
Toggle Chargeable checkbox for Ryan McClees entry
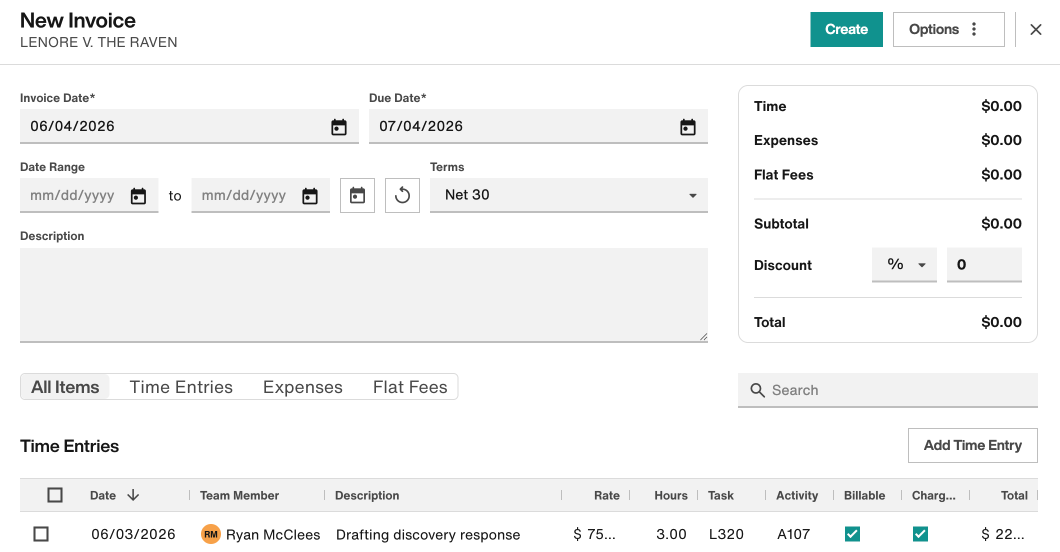pyautogui.click(x=920, y=534)
